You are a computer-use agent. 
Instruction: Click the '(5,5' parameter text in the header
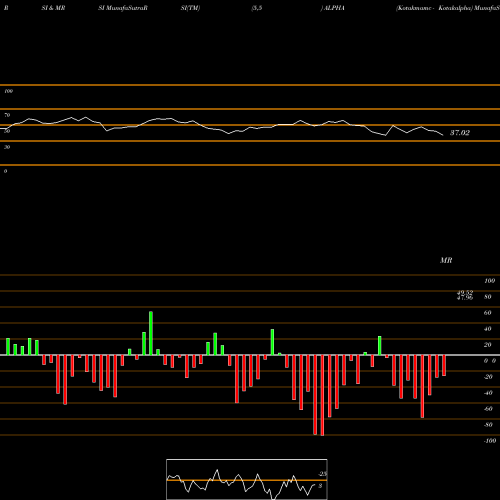click(x=257, y=8)
